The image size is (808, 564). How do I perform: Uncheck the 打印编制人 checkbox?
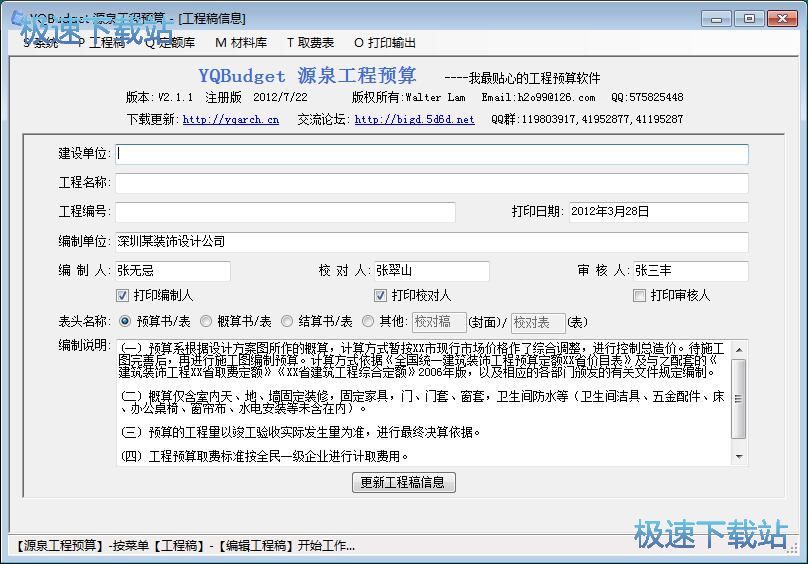click(x=123, y=296)
